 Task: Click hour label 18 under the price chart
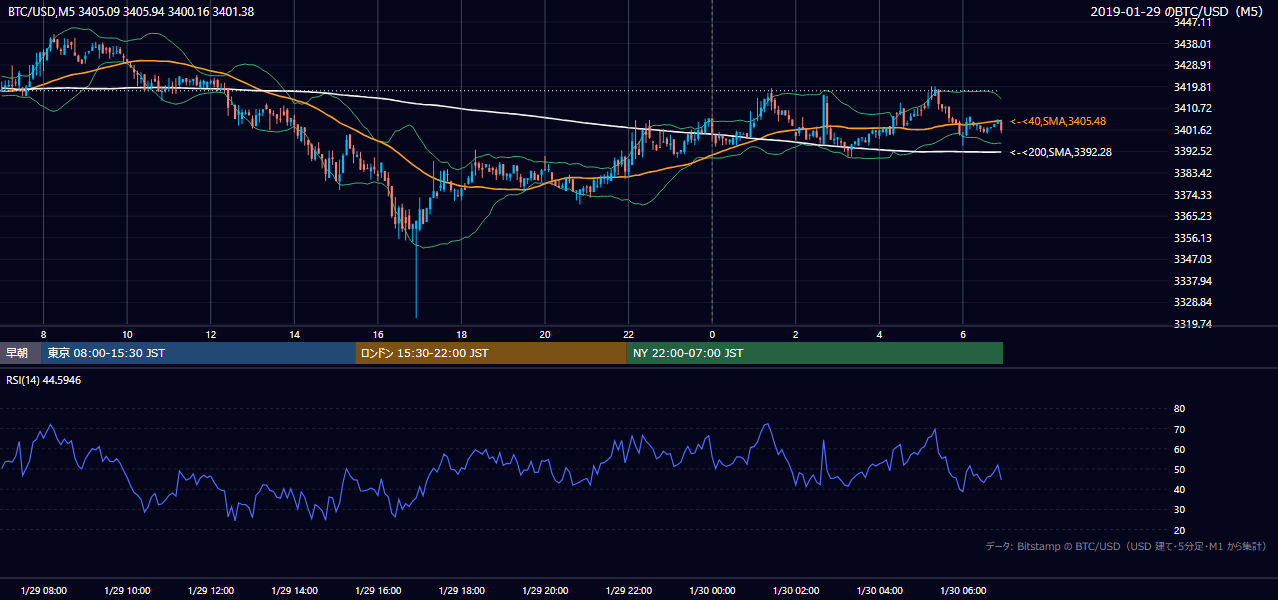click(461, 334)
